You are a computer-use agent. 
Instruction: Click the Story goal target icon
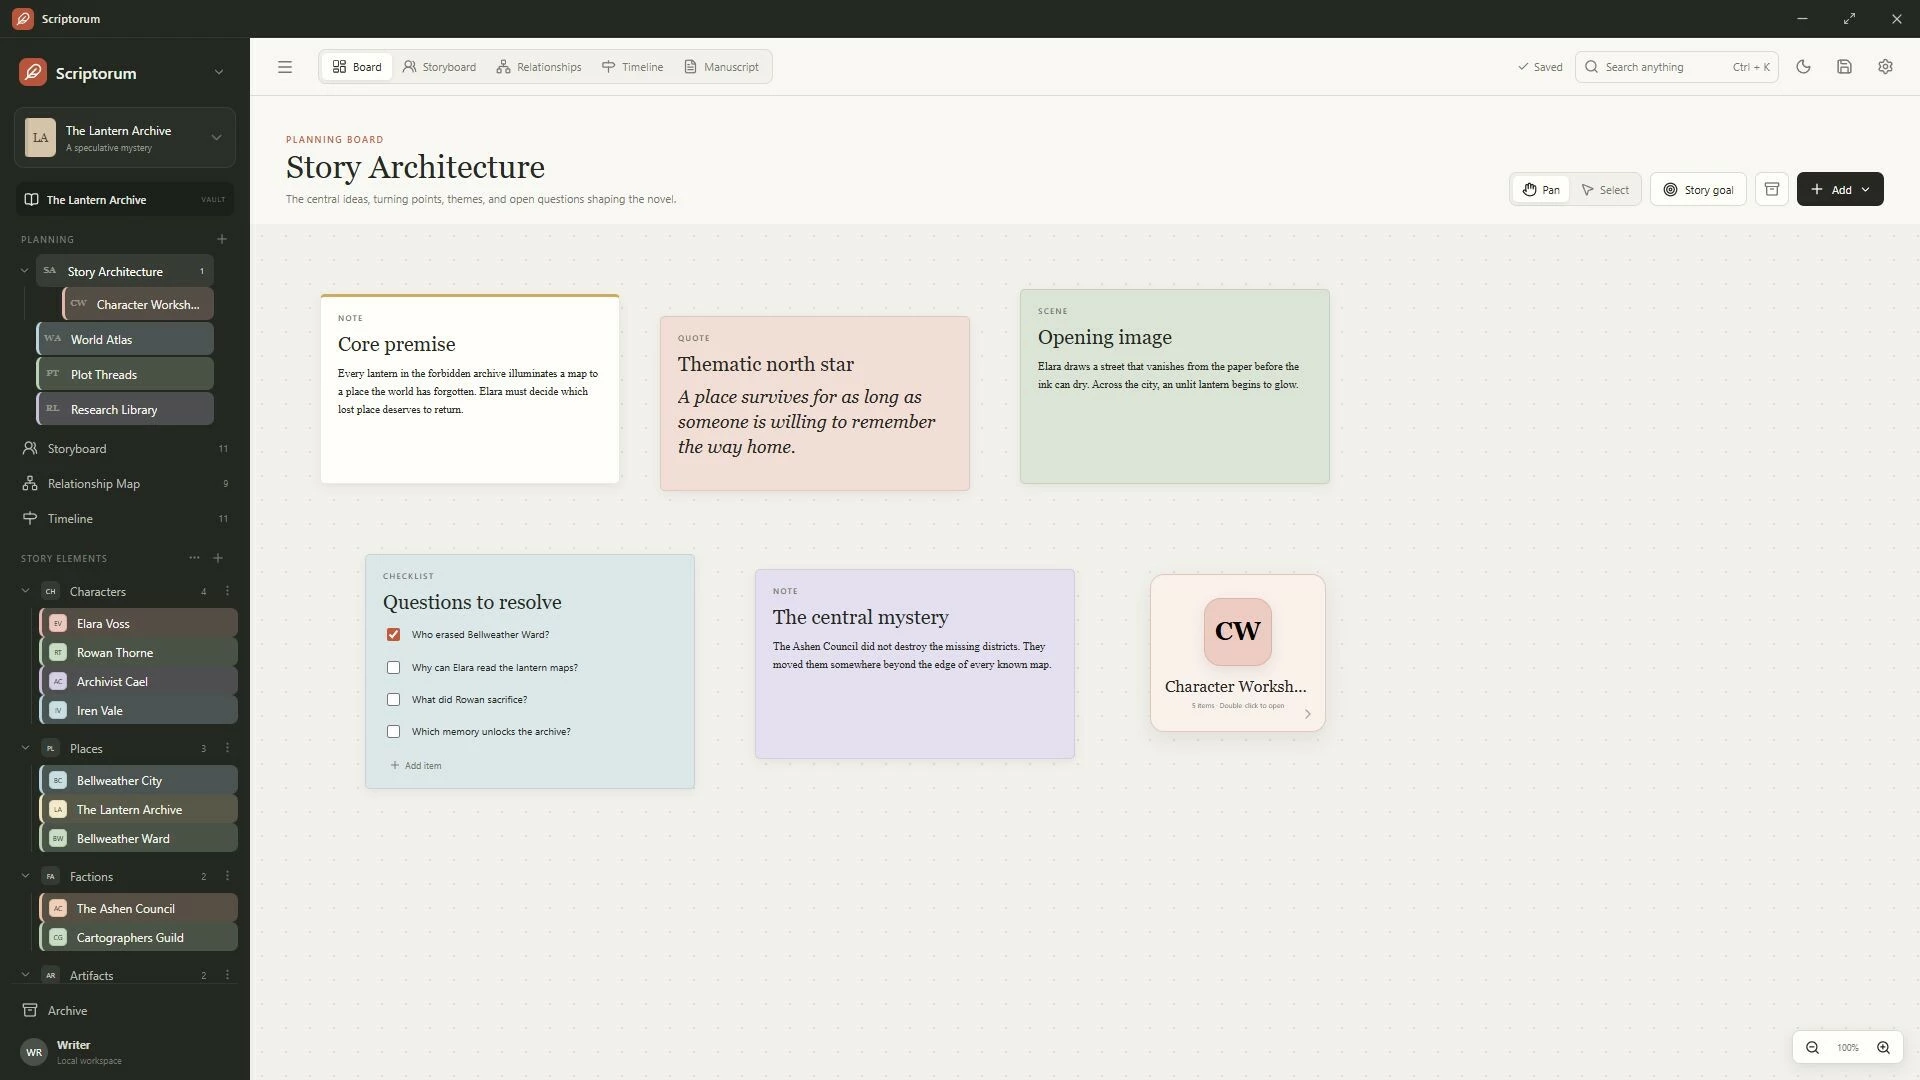click(1670, 189)
